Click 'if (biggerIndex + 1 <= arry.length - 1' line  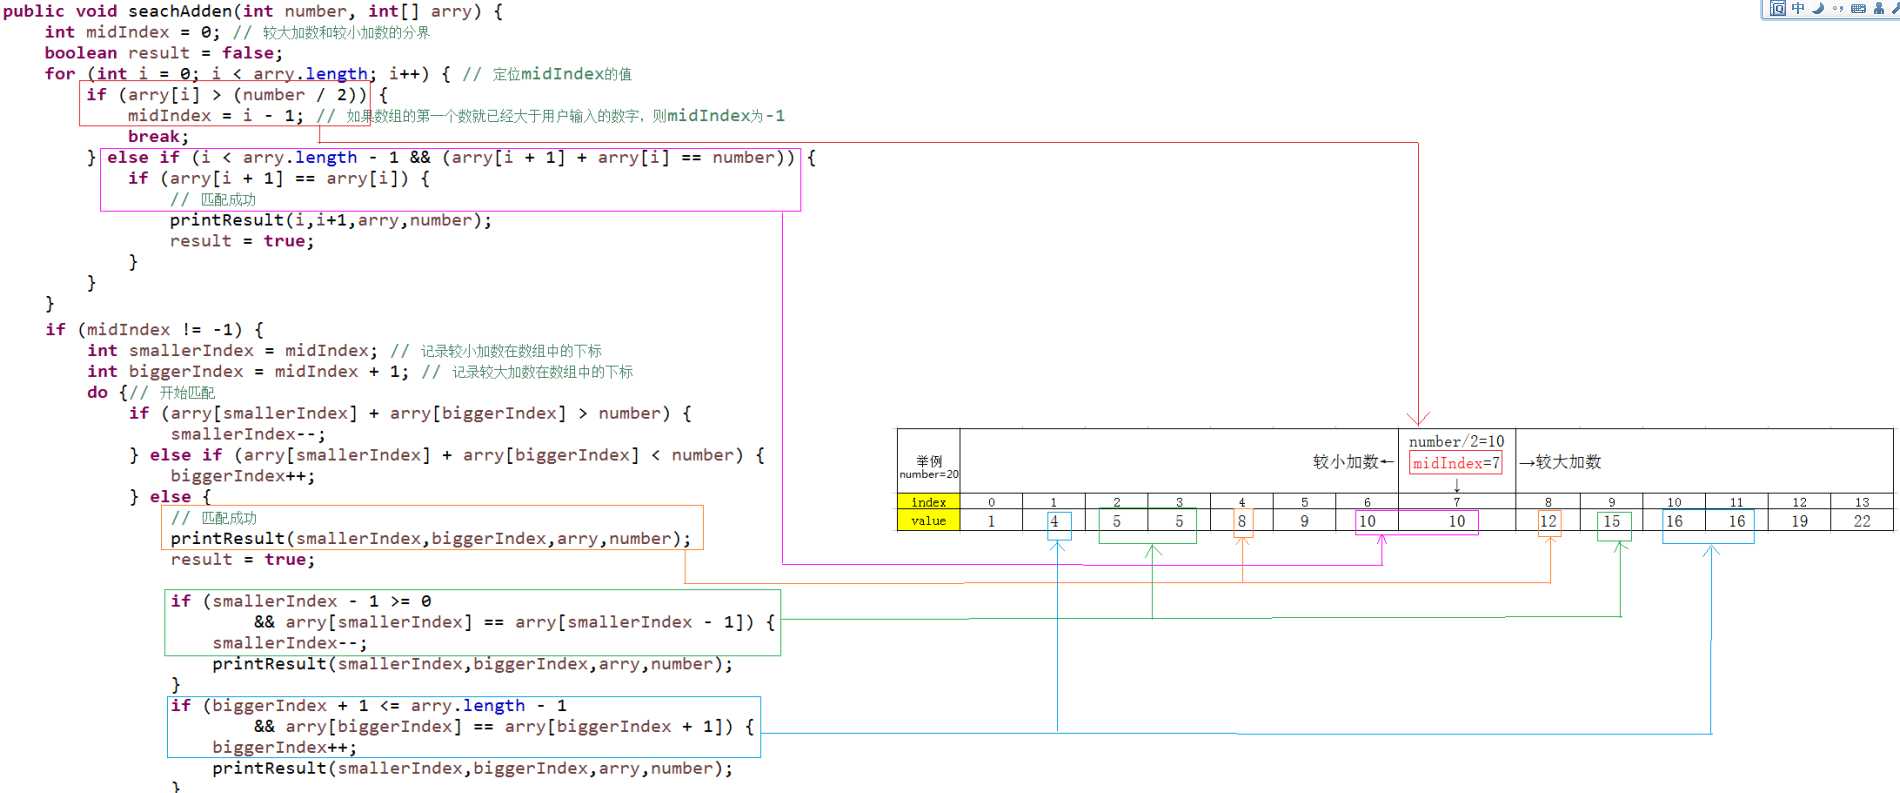tap(369, 706)
